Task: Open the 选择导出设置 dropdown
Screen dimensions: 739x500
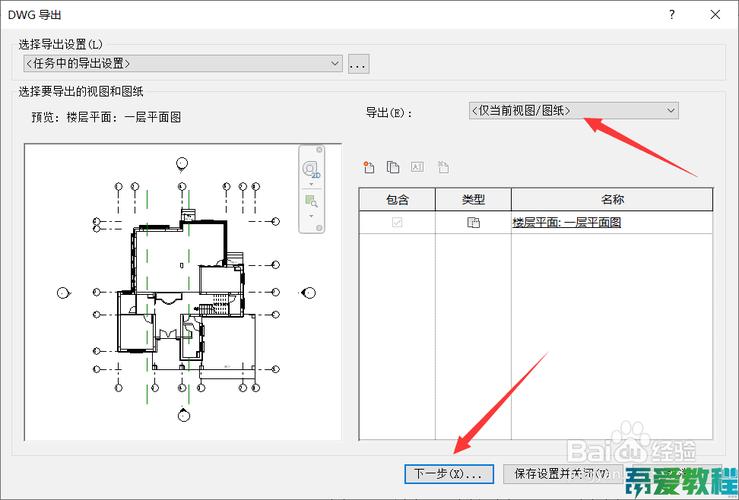Action: coord(183,63)
